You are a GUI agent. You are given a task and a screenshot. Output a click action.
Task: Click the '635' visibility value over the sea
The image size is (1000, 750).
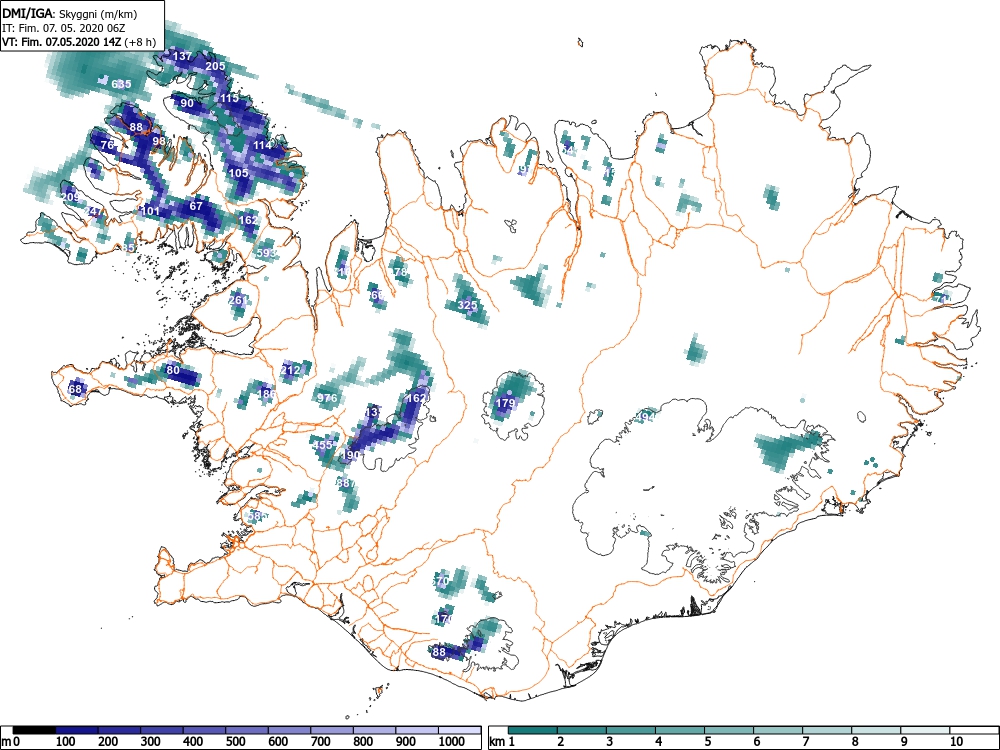[121, 84]
